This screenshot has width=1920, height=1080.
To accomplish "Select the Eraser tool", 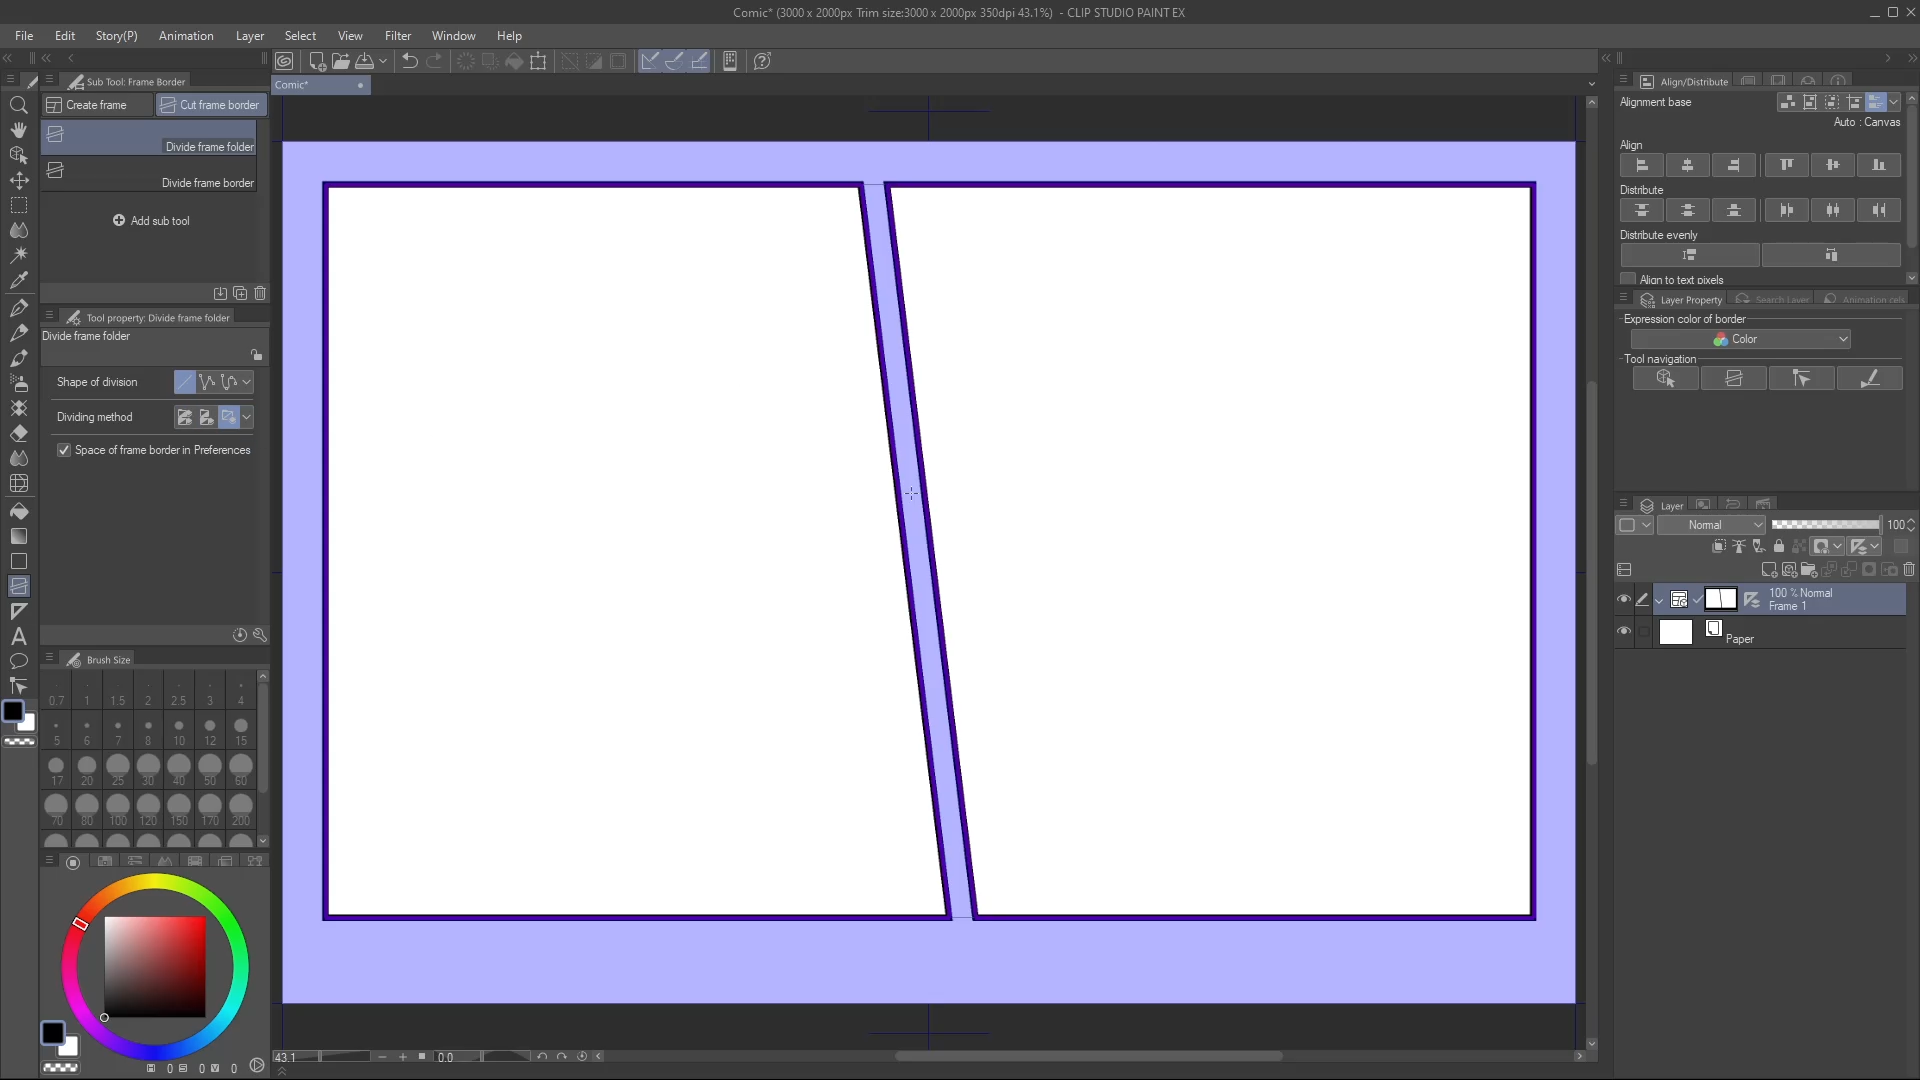I will (x=18, y=434).
